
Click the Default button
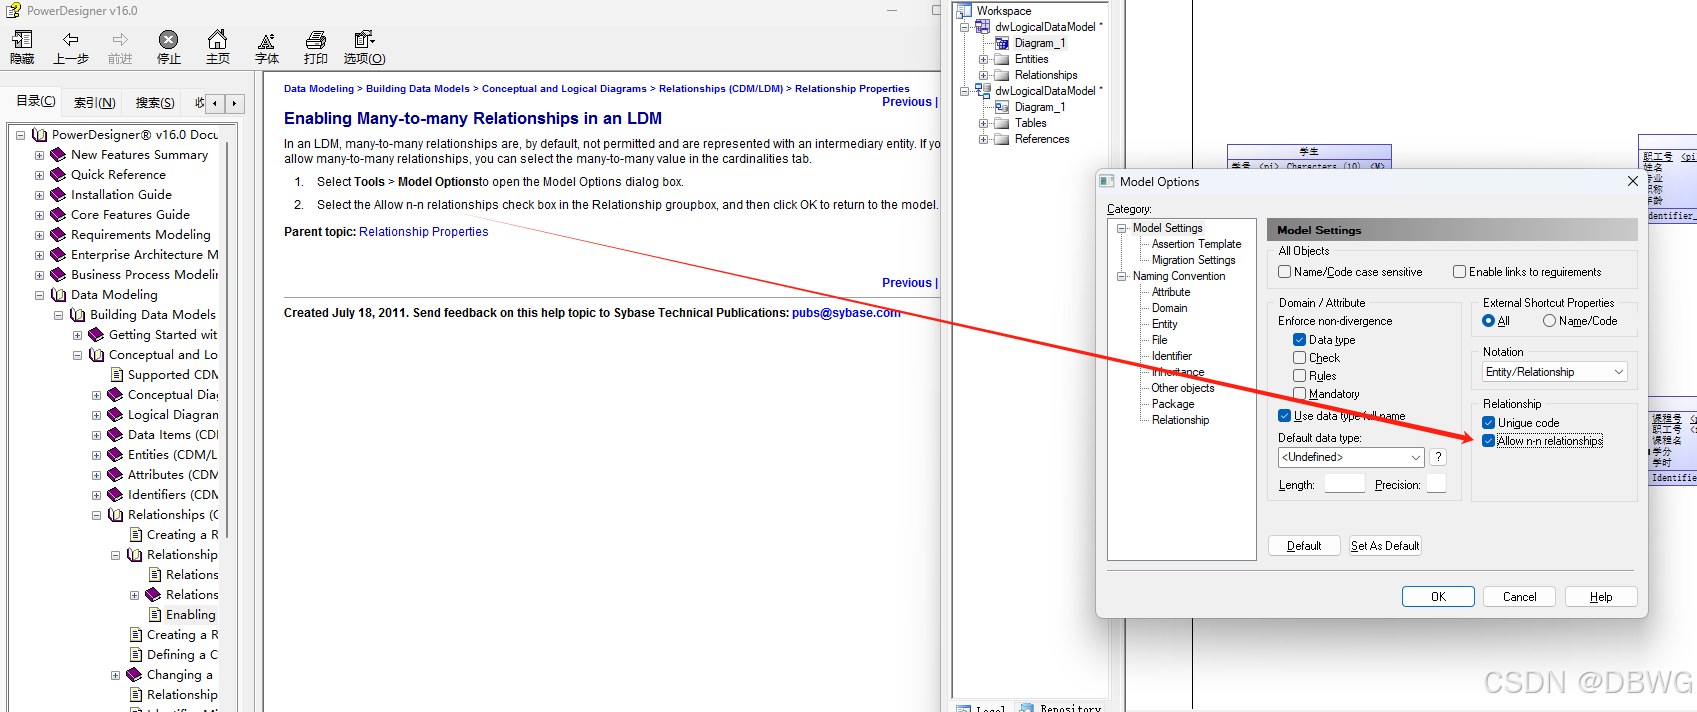[1304, 546]
